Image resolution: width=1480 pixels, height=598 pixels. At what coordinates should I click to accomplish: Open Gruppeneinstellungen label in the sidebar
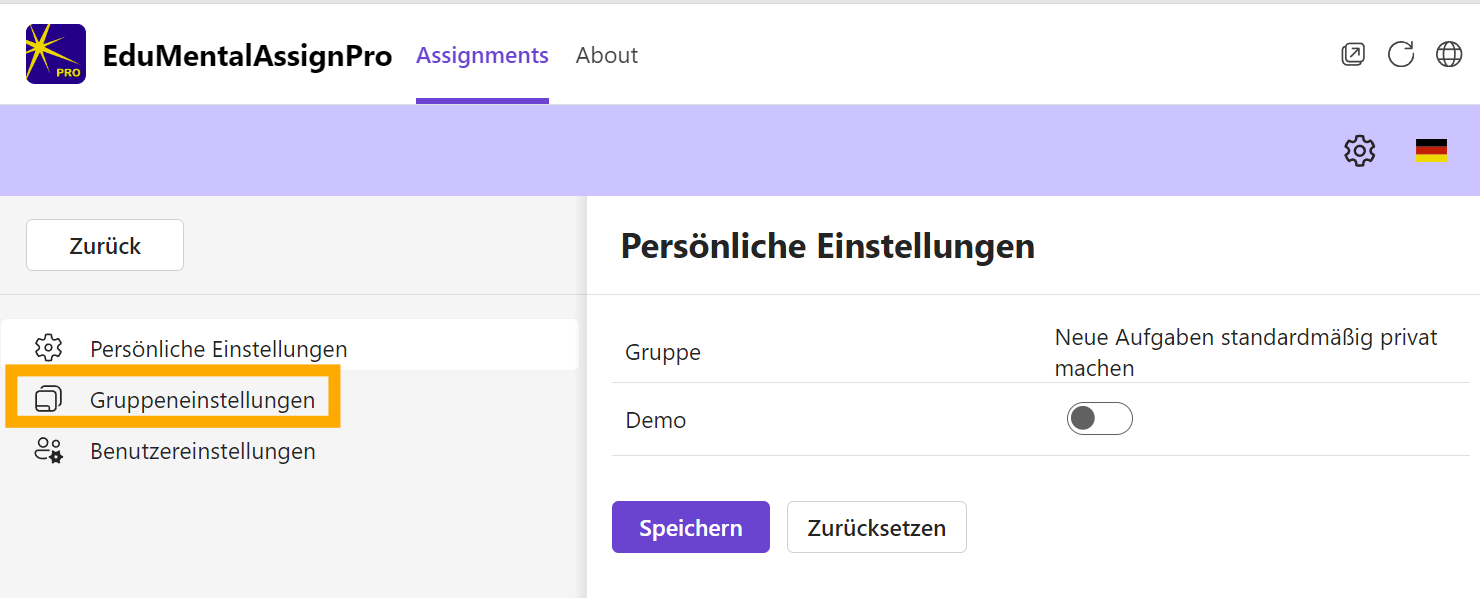202,400
